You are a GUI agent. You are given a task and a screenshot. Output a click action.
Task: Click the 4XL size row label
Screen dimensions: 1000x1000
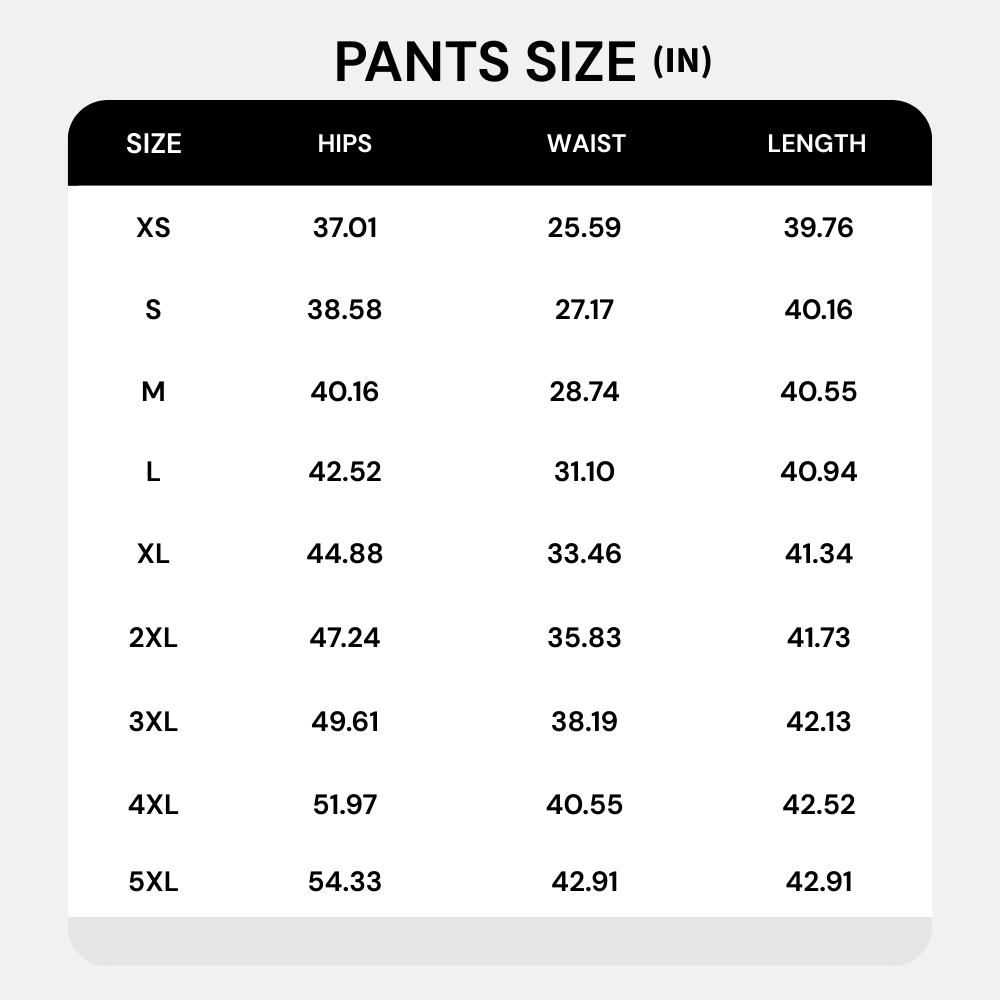153,805
